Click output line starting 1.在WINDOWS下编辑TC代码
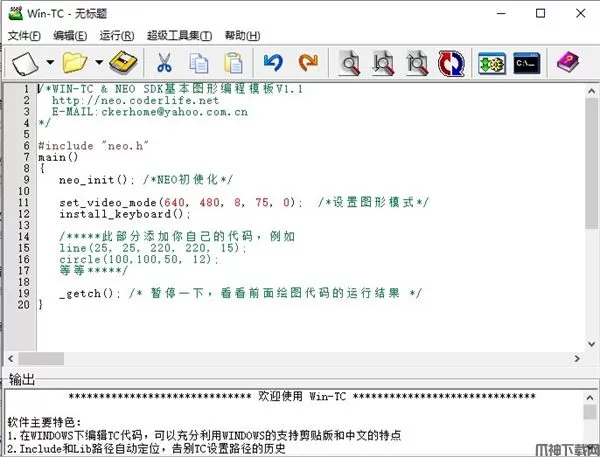The image size is (600, 457). 204,436
